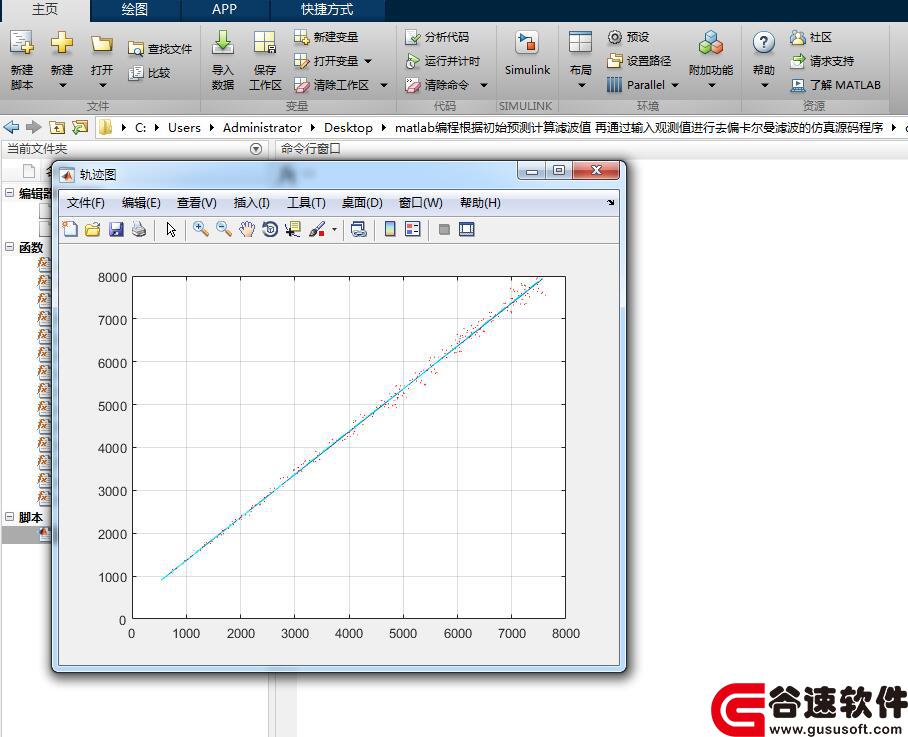Insert Colorbar in the figure
The image size is (908, 737).
point(390,229)
